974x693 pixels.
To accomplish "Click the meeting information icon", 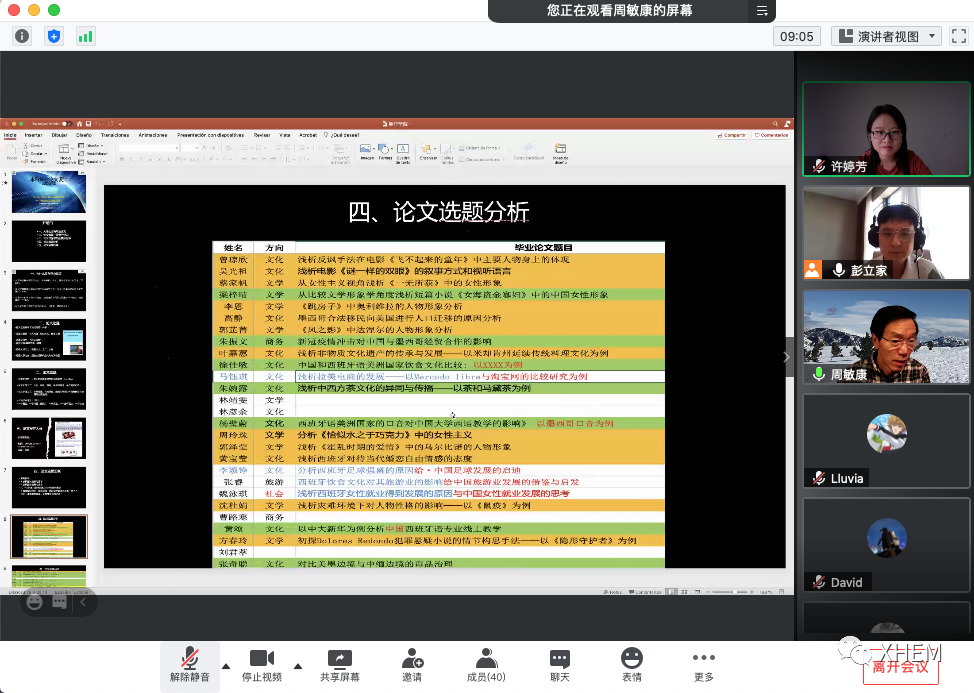I will coord(22,36).
